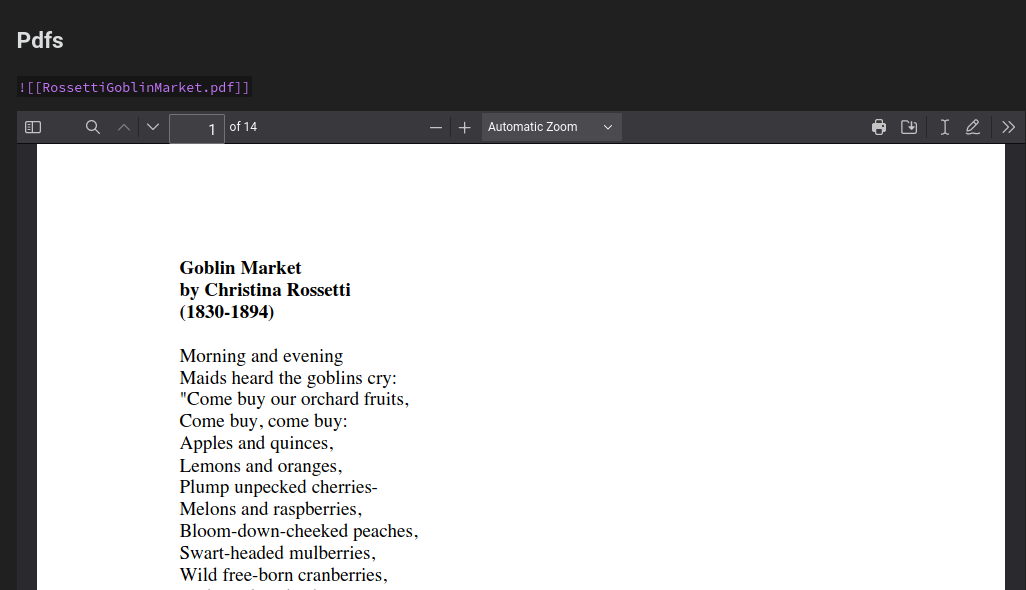Zoom in using the plus icon
This screenshot has width=1026, height=590.
[464, 127]
